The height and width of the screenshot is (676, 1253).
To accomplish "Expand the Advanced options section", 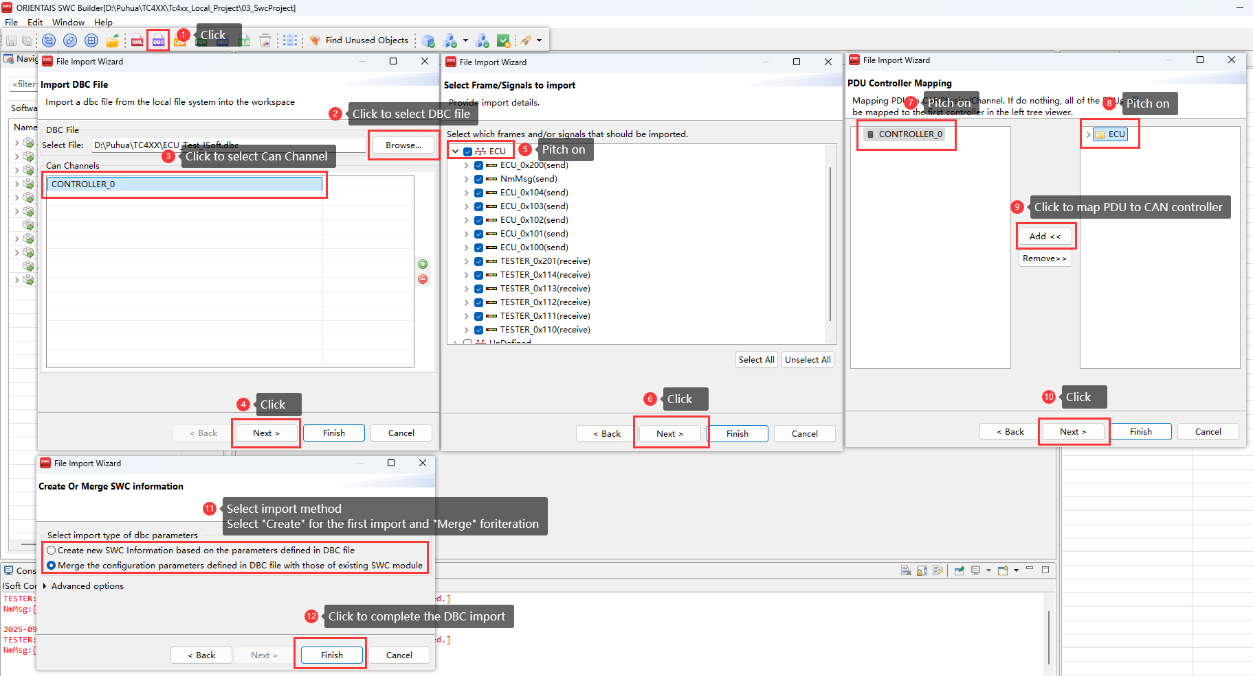I will coord(45,586).
